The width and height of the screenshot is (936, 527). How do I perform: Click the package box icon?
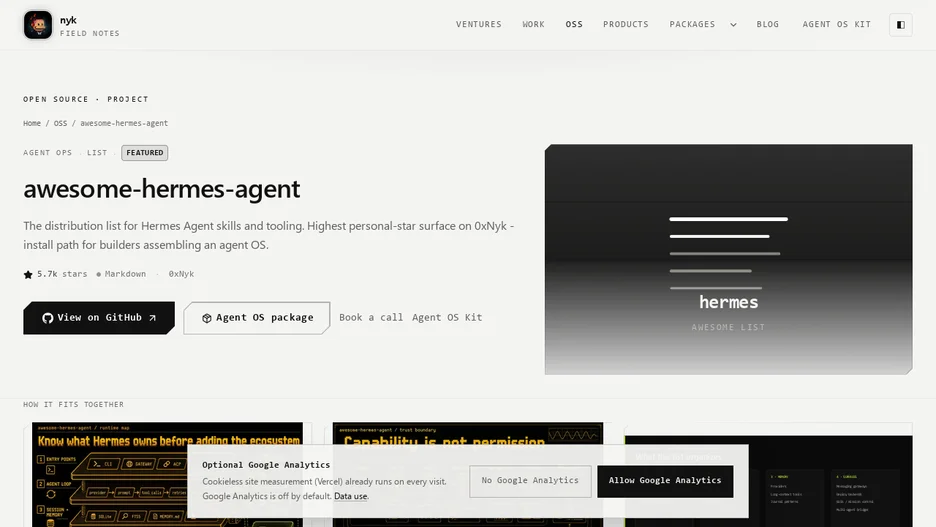[207, 318]
